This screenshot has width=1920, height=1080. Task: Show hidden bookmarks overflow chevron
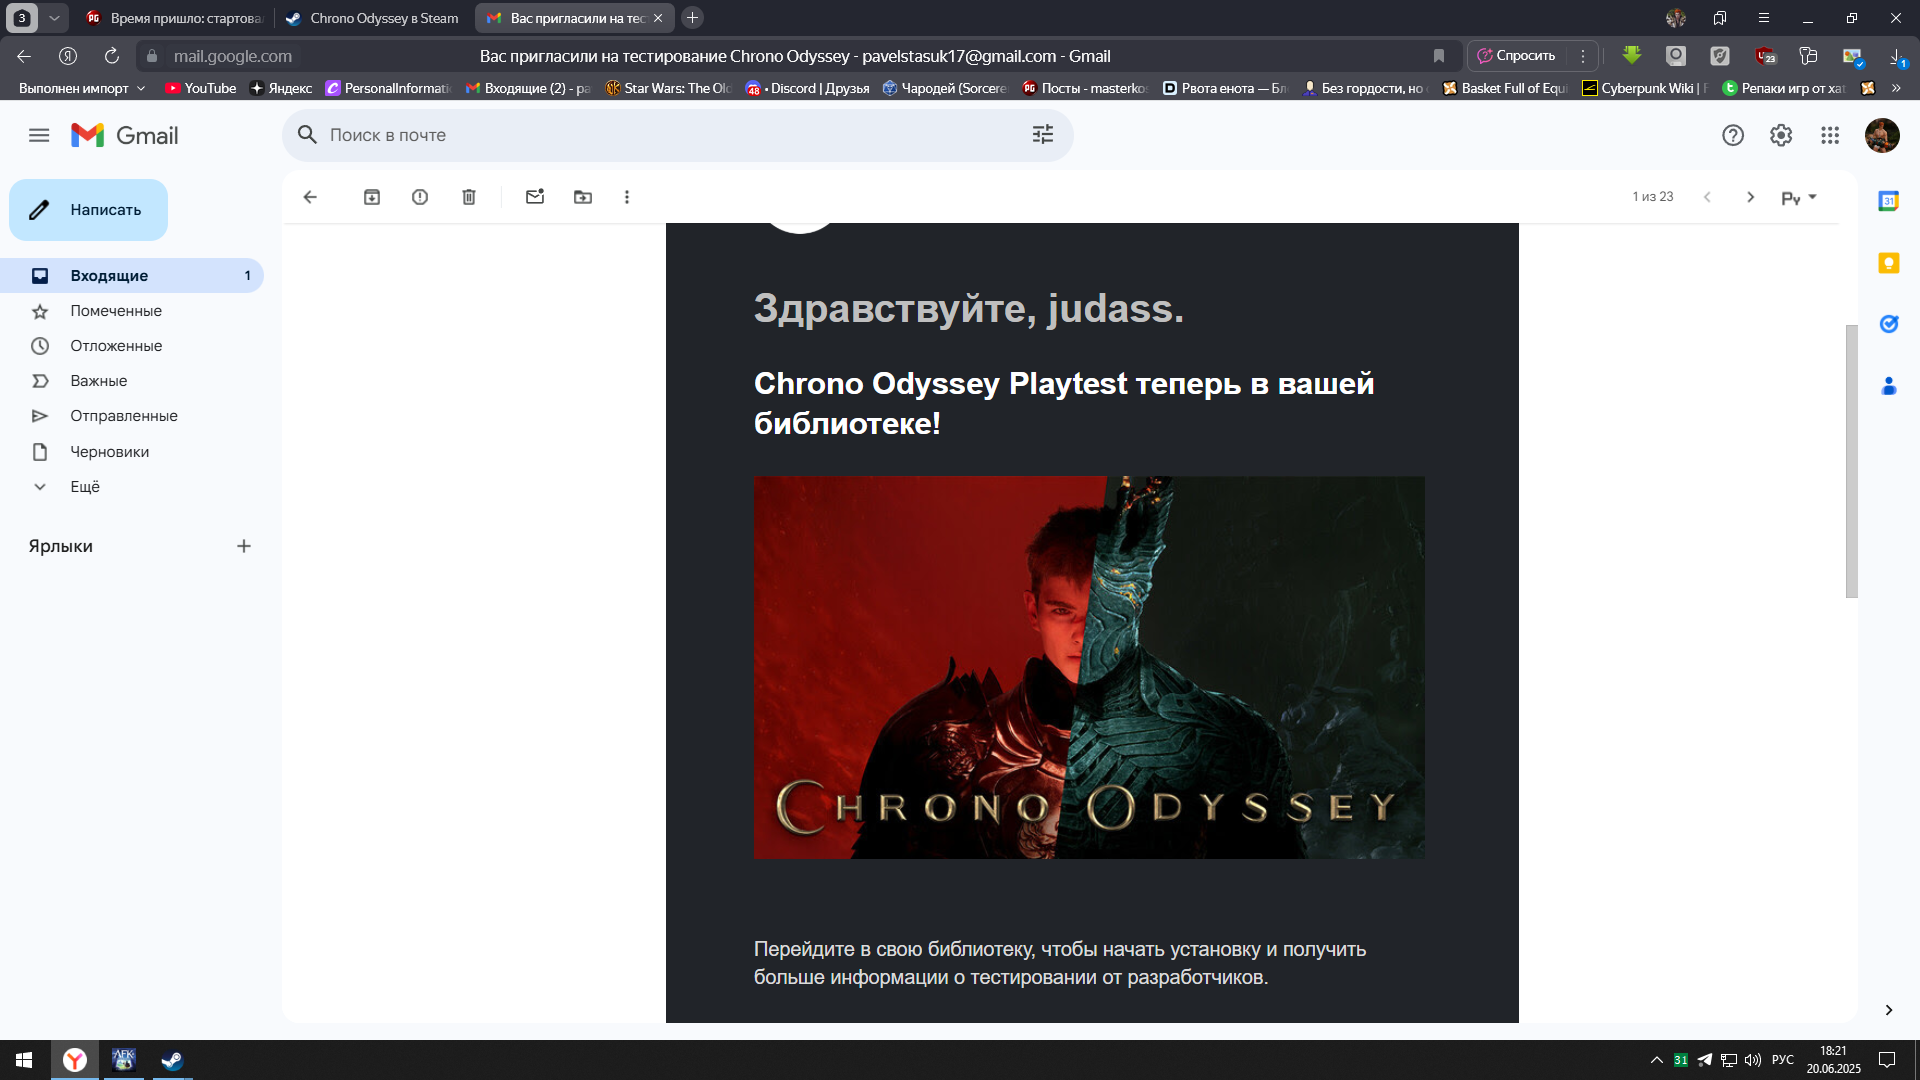click(1897, 88)
